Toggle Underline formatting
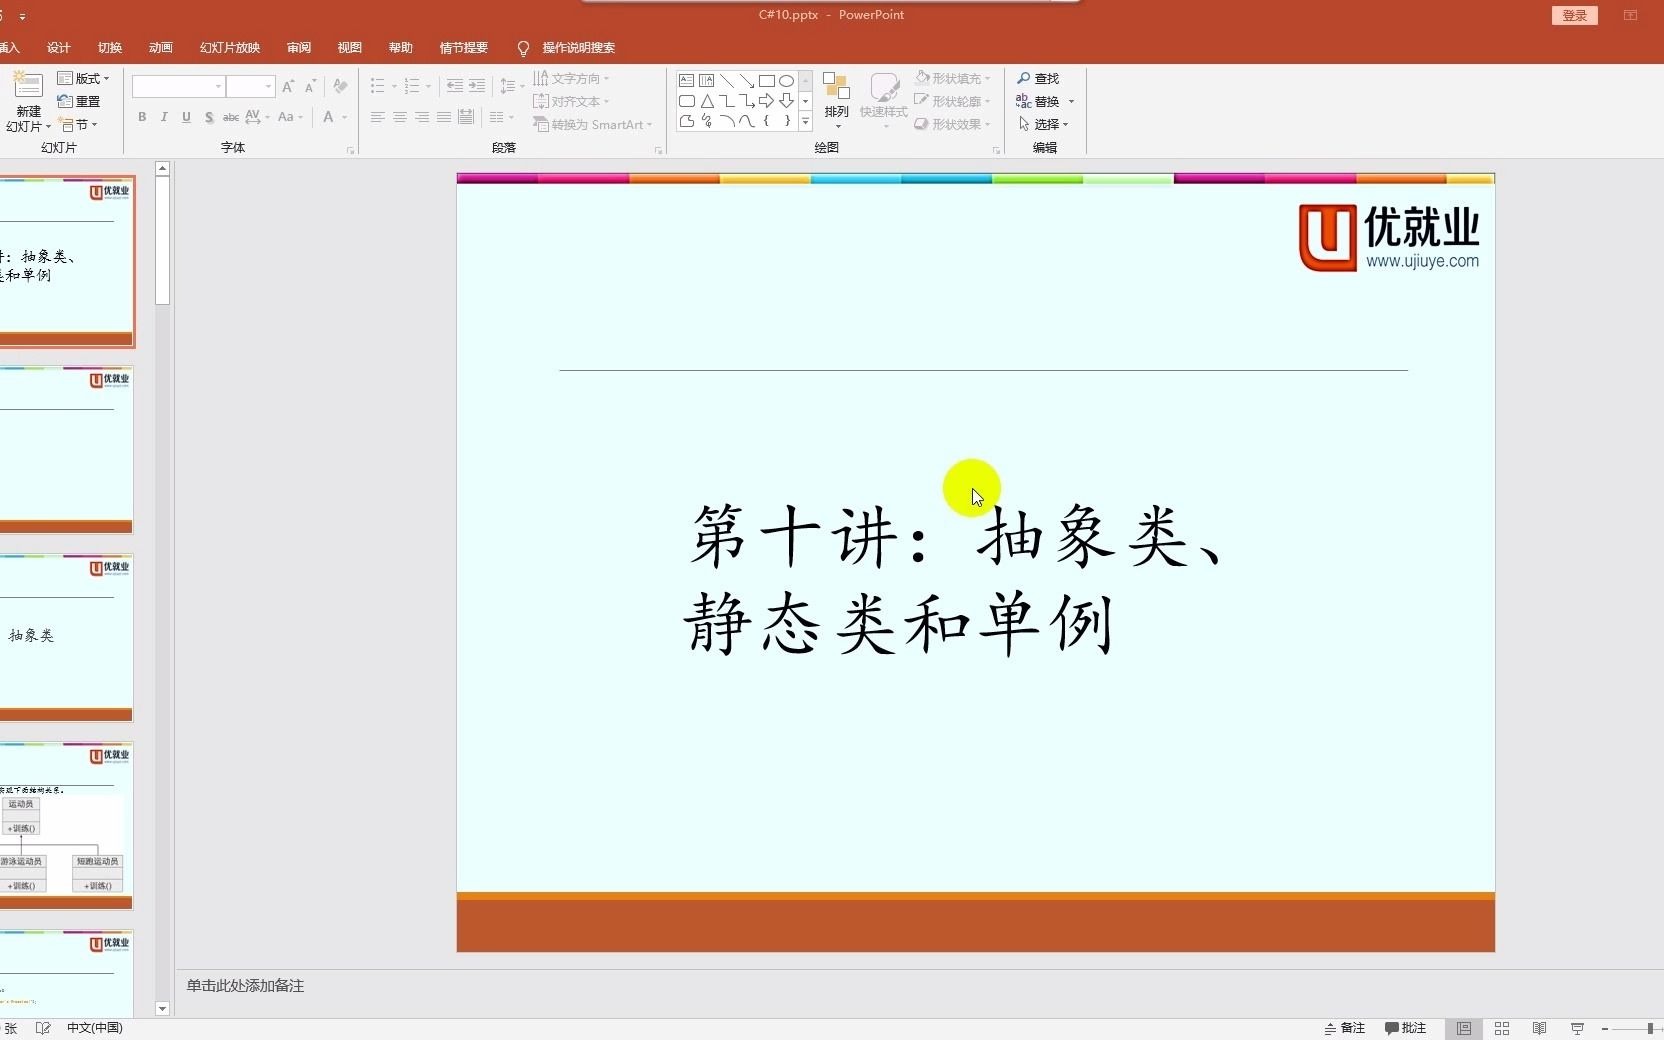This screenshot has width=1664, height=1040. point(186,117)
